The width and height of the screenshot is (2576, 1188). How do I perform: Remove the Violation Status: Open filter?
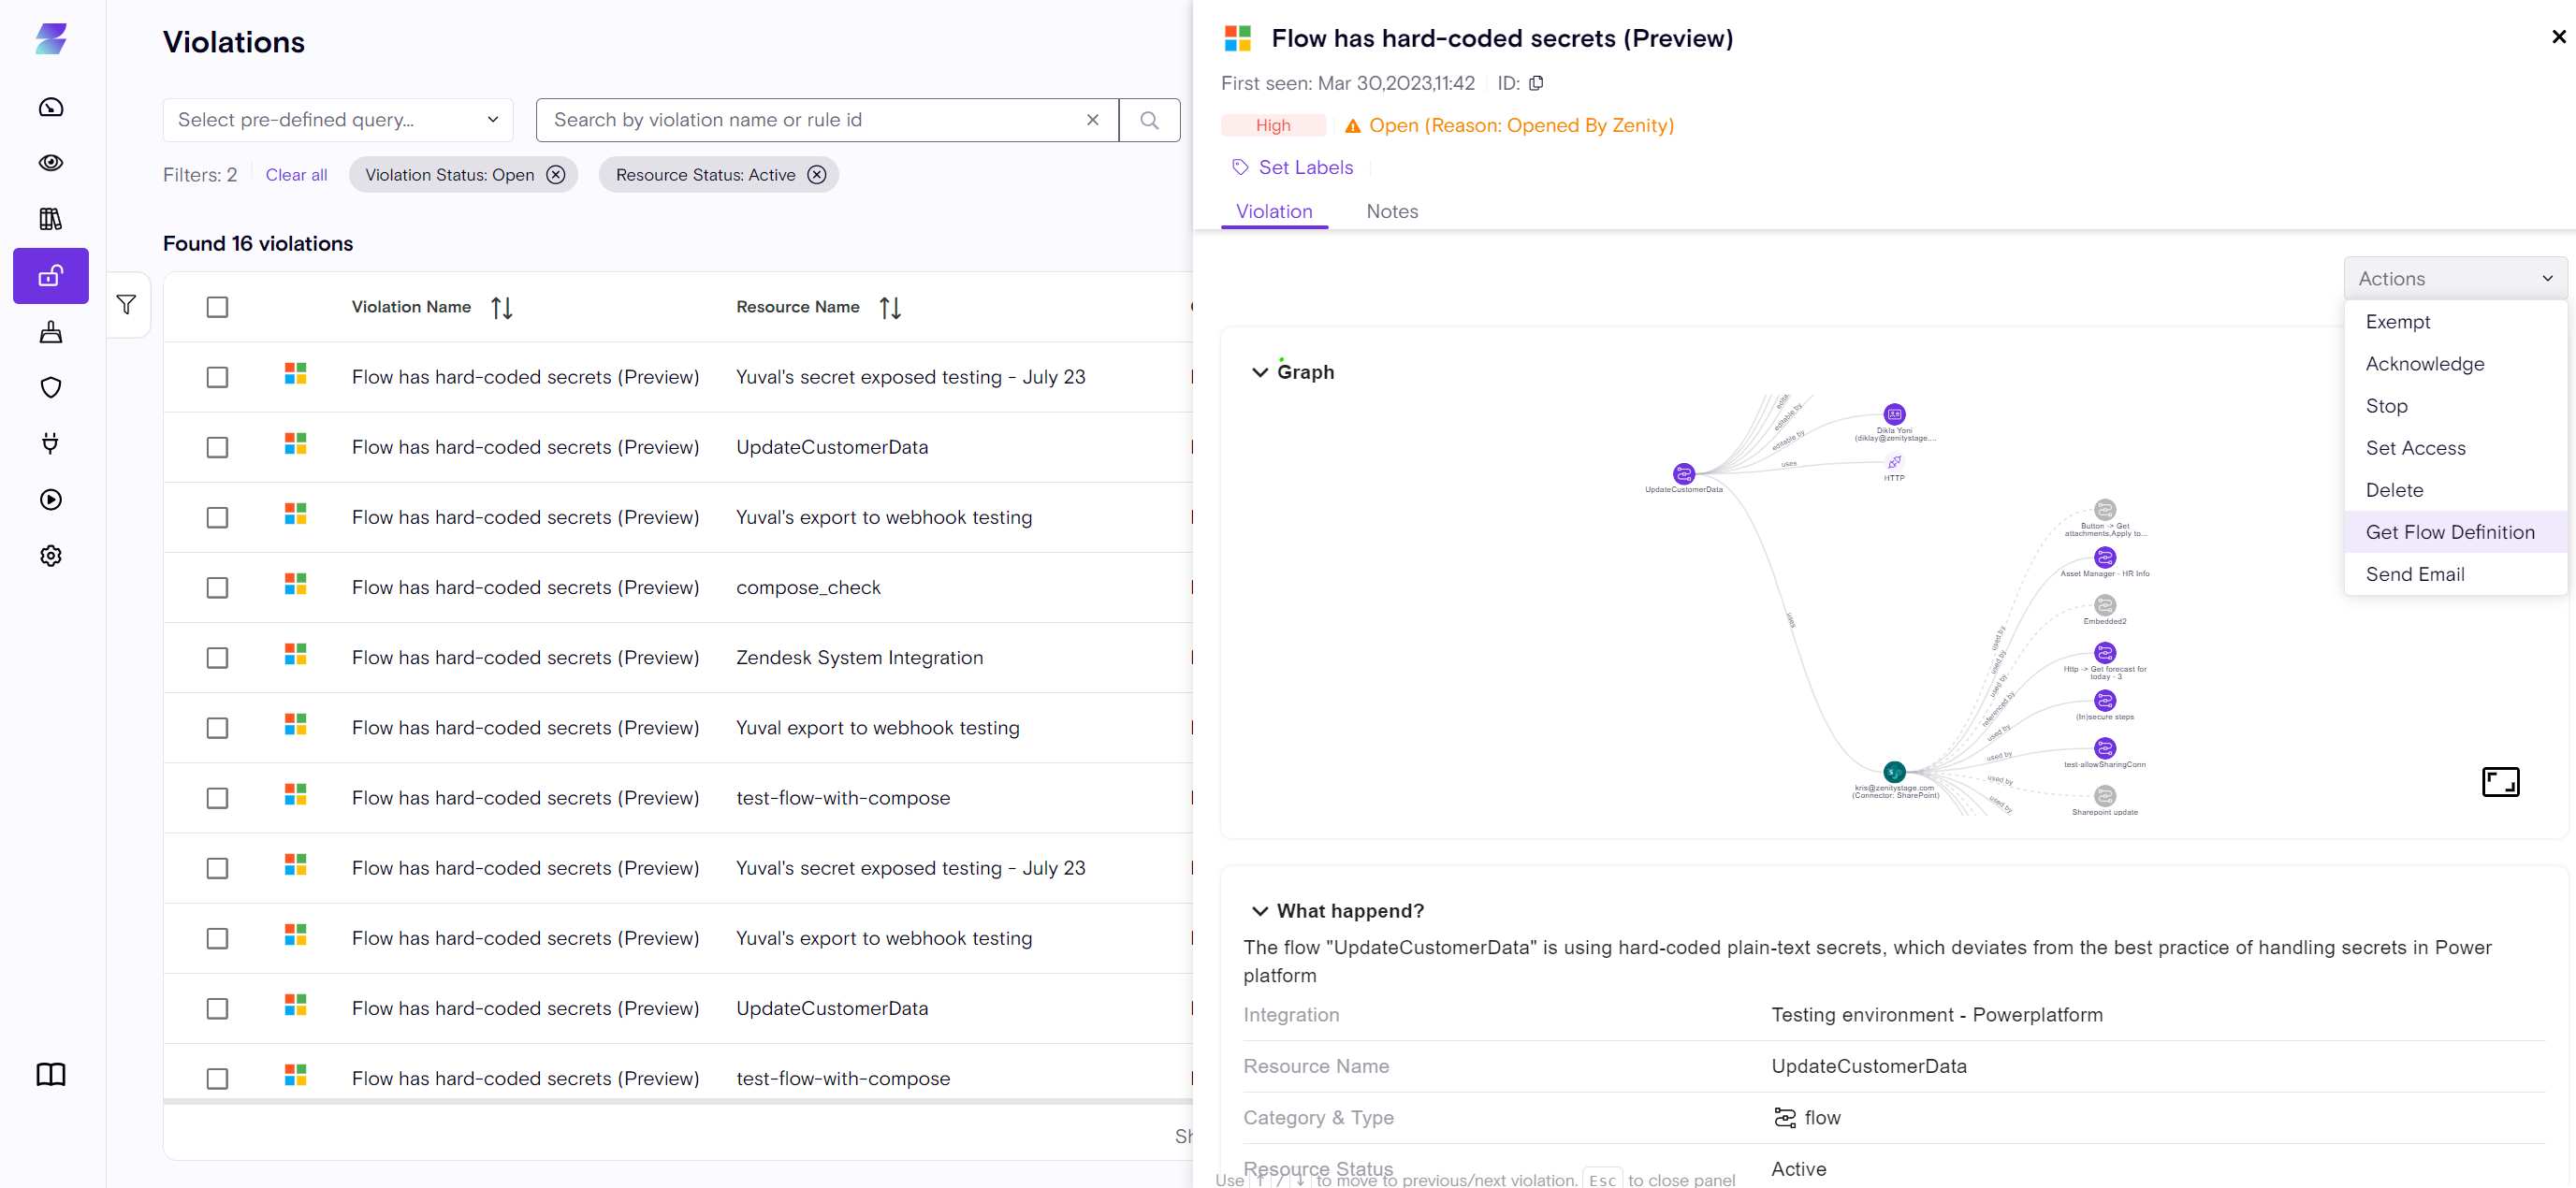556,175
